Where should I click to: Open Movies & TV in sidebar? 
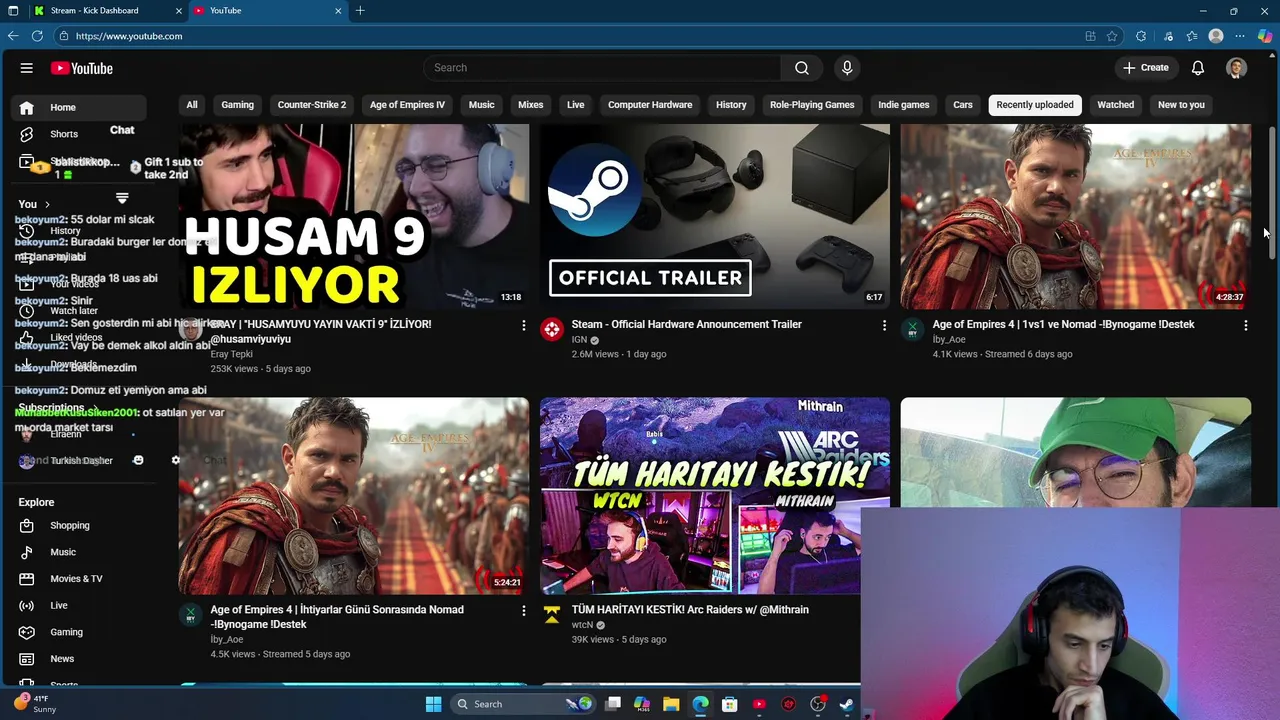pyautogui.click(x=76, y=579)
